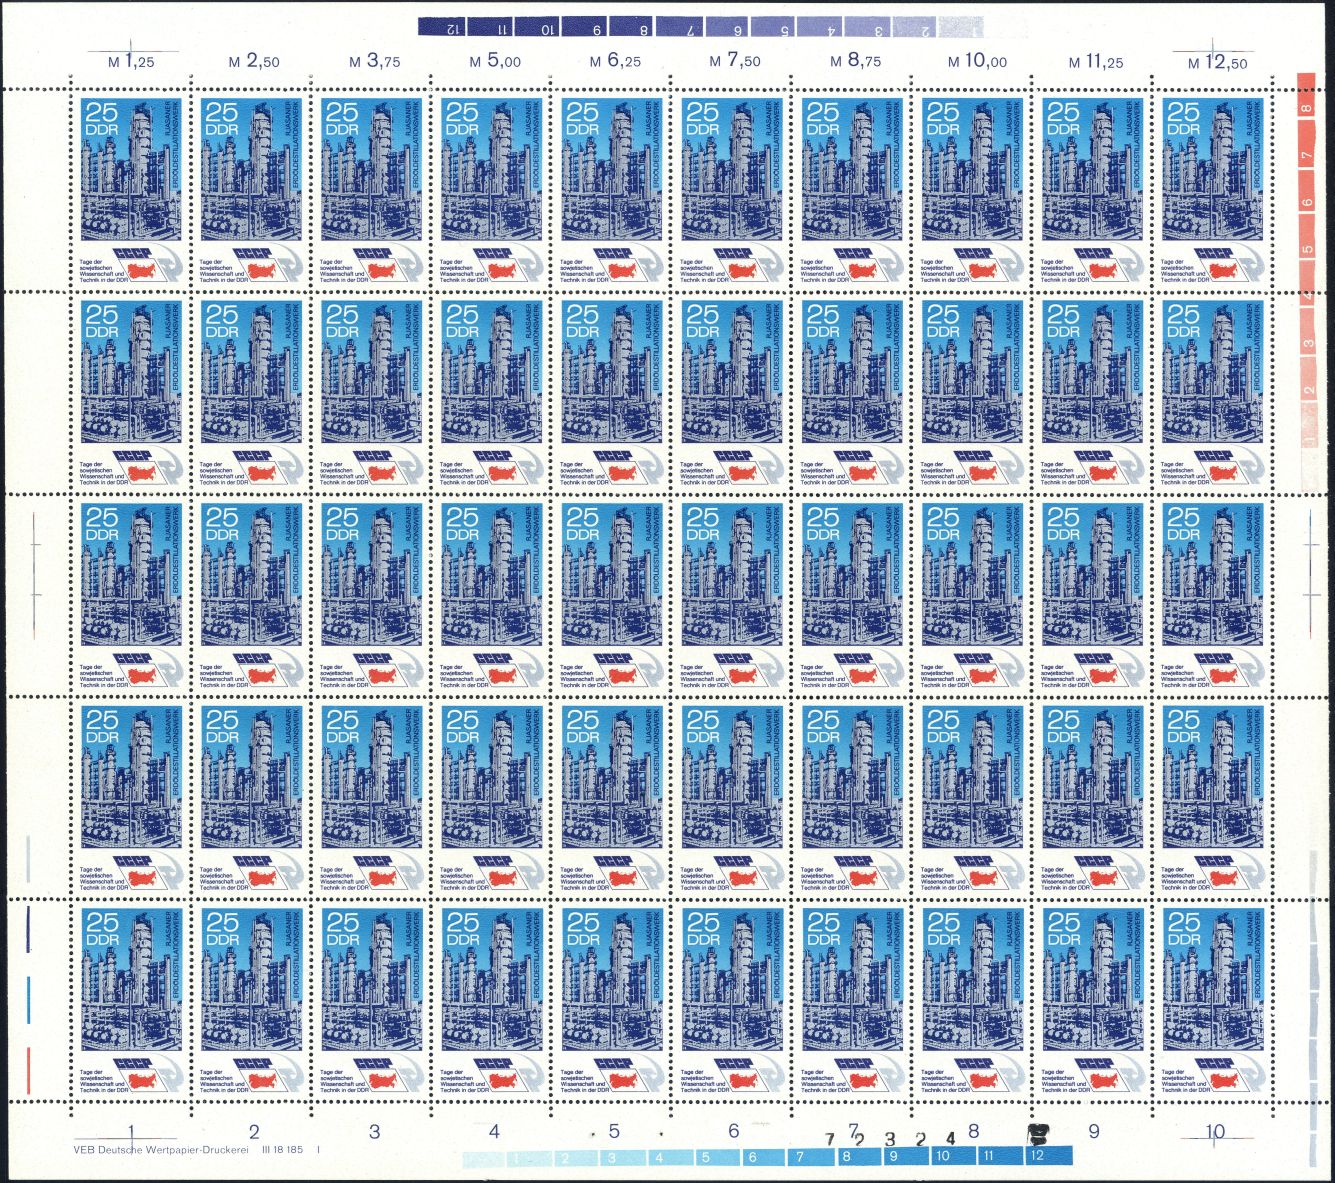
Task: Click the handwritten digit 4 in bottom margin
Action: (x=950, y=1138)
